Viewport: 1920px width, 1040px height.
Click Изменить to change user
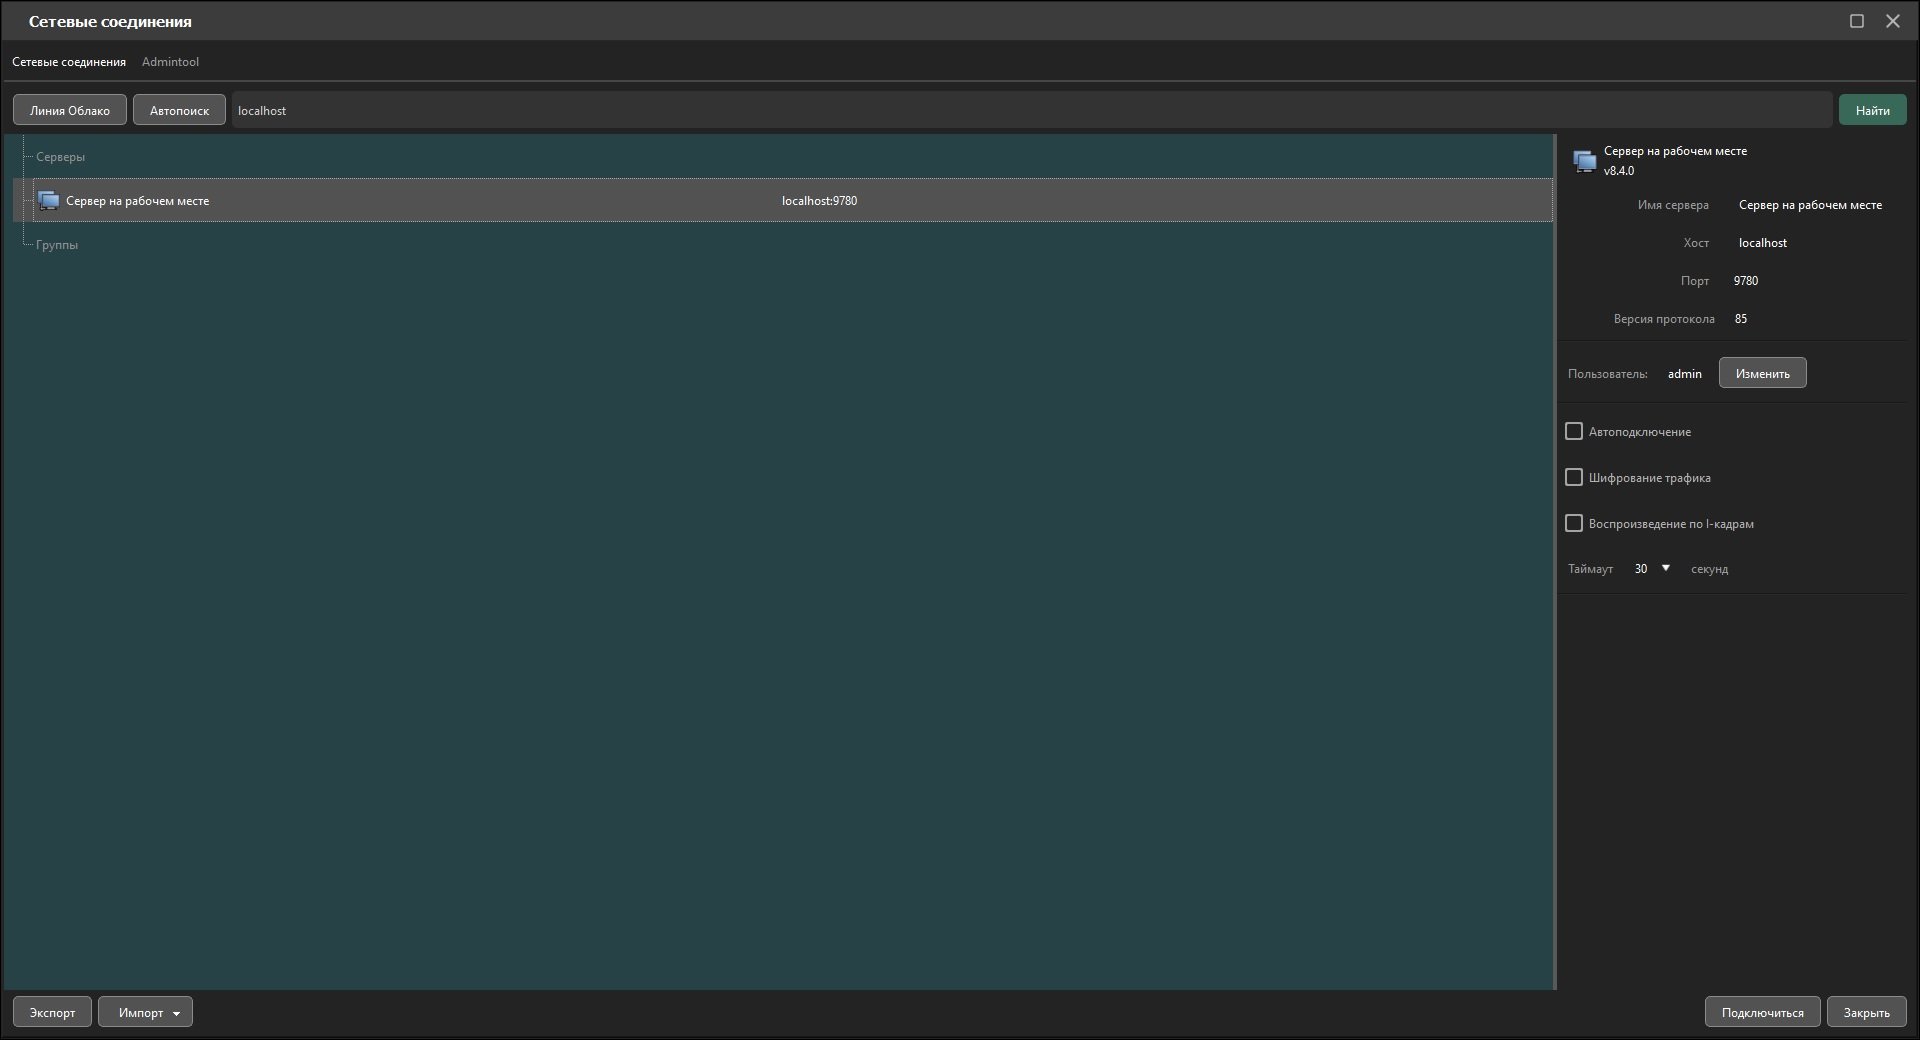(1762, 373)
